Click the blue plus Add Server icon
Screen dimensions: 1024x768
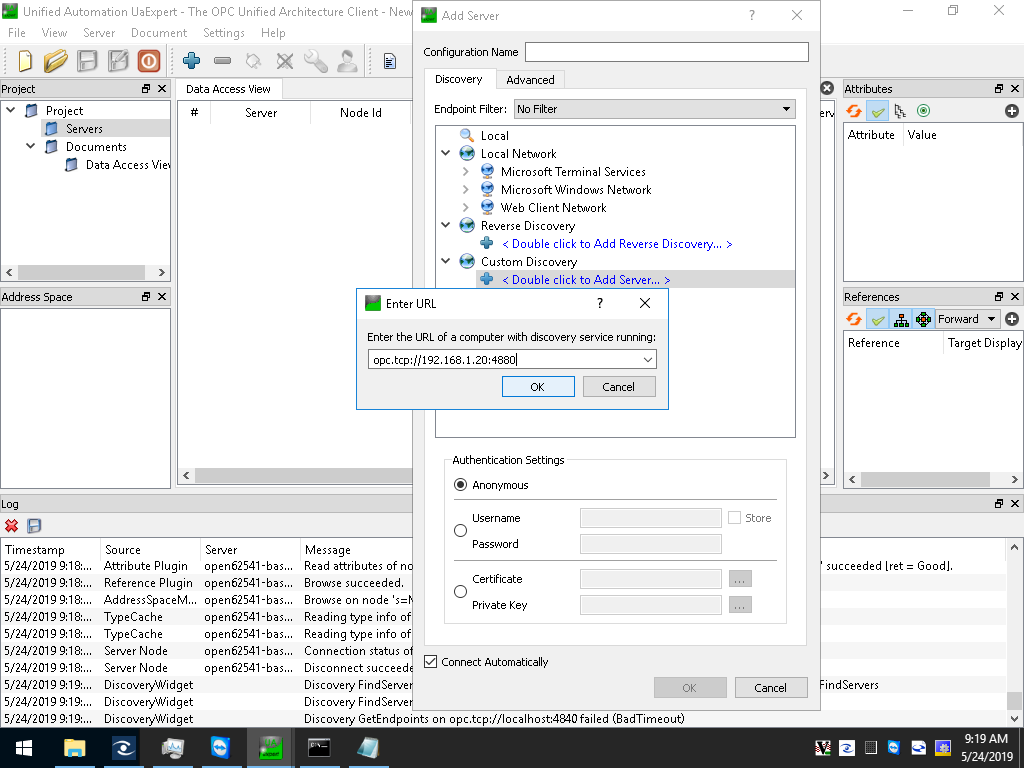pos(191,61)
